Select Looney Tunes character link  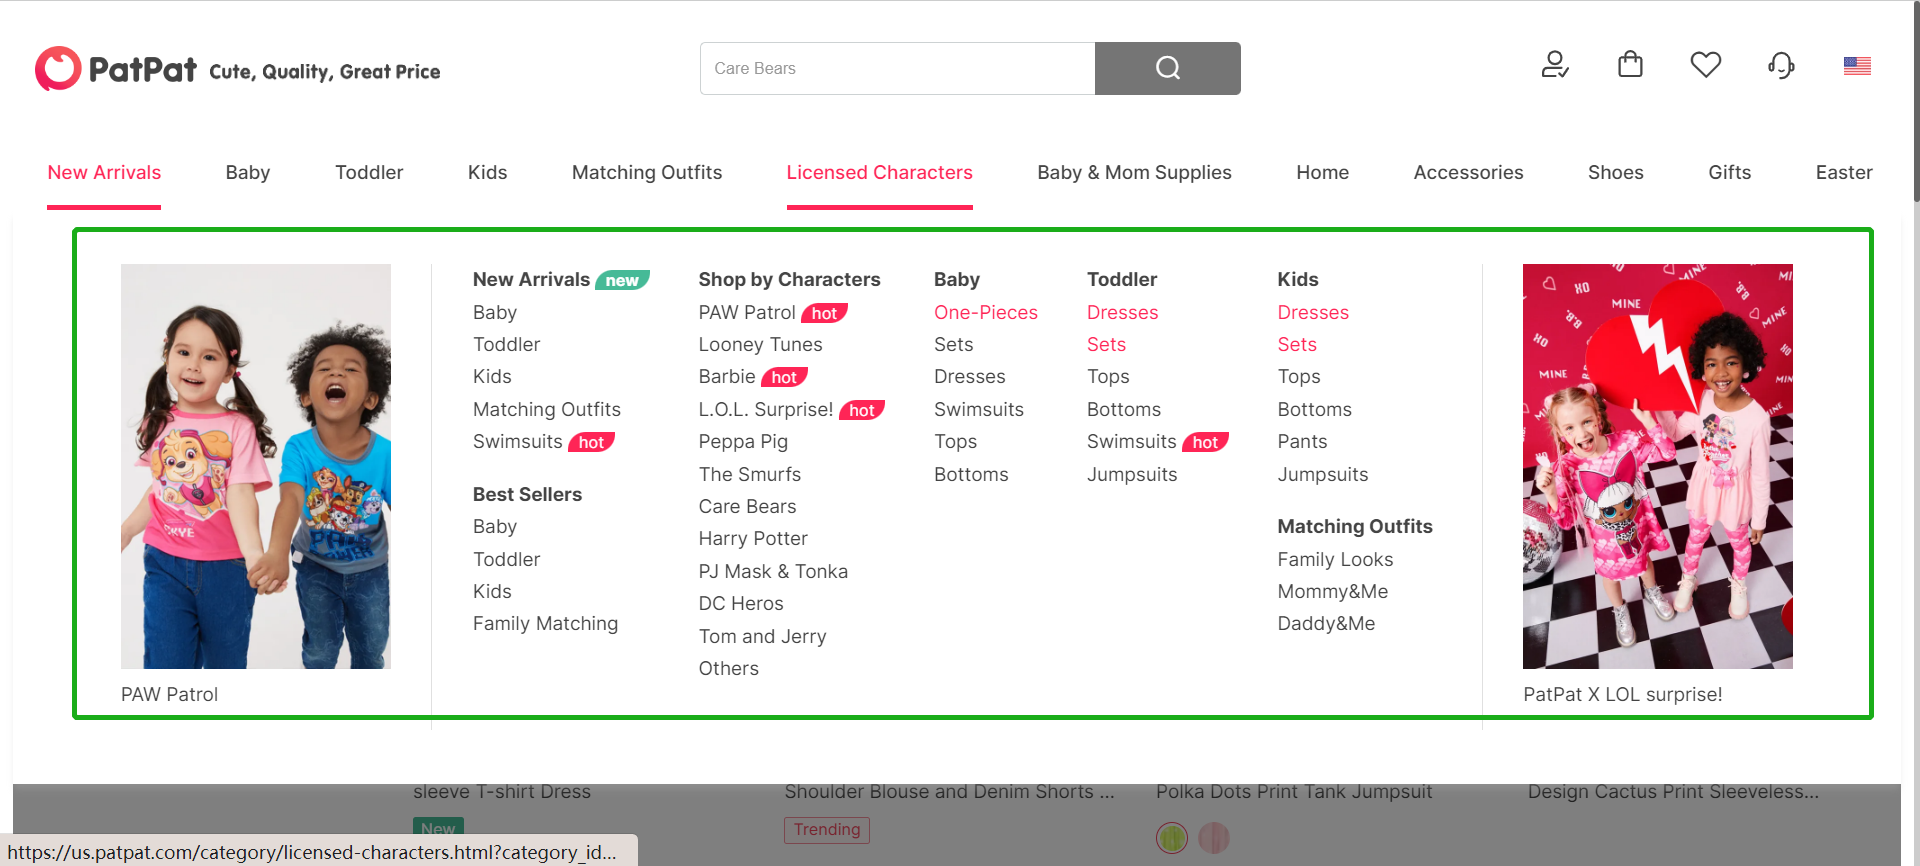[x=760, y=344]
